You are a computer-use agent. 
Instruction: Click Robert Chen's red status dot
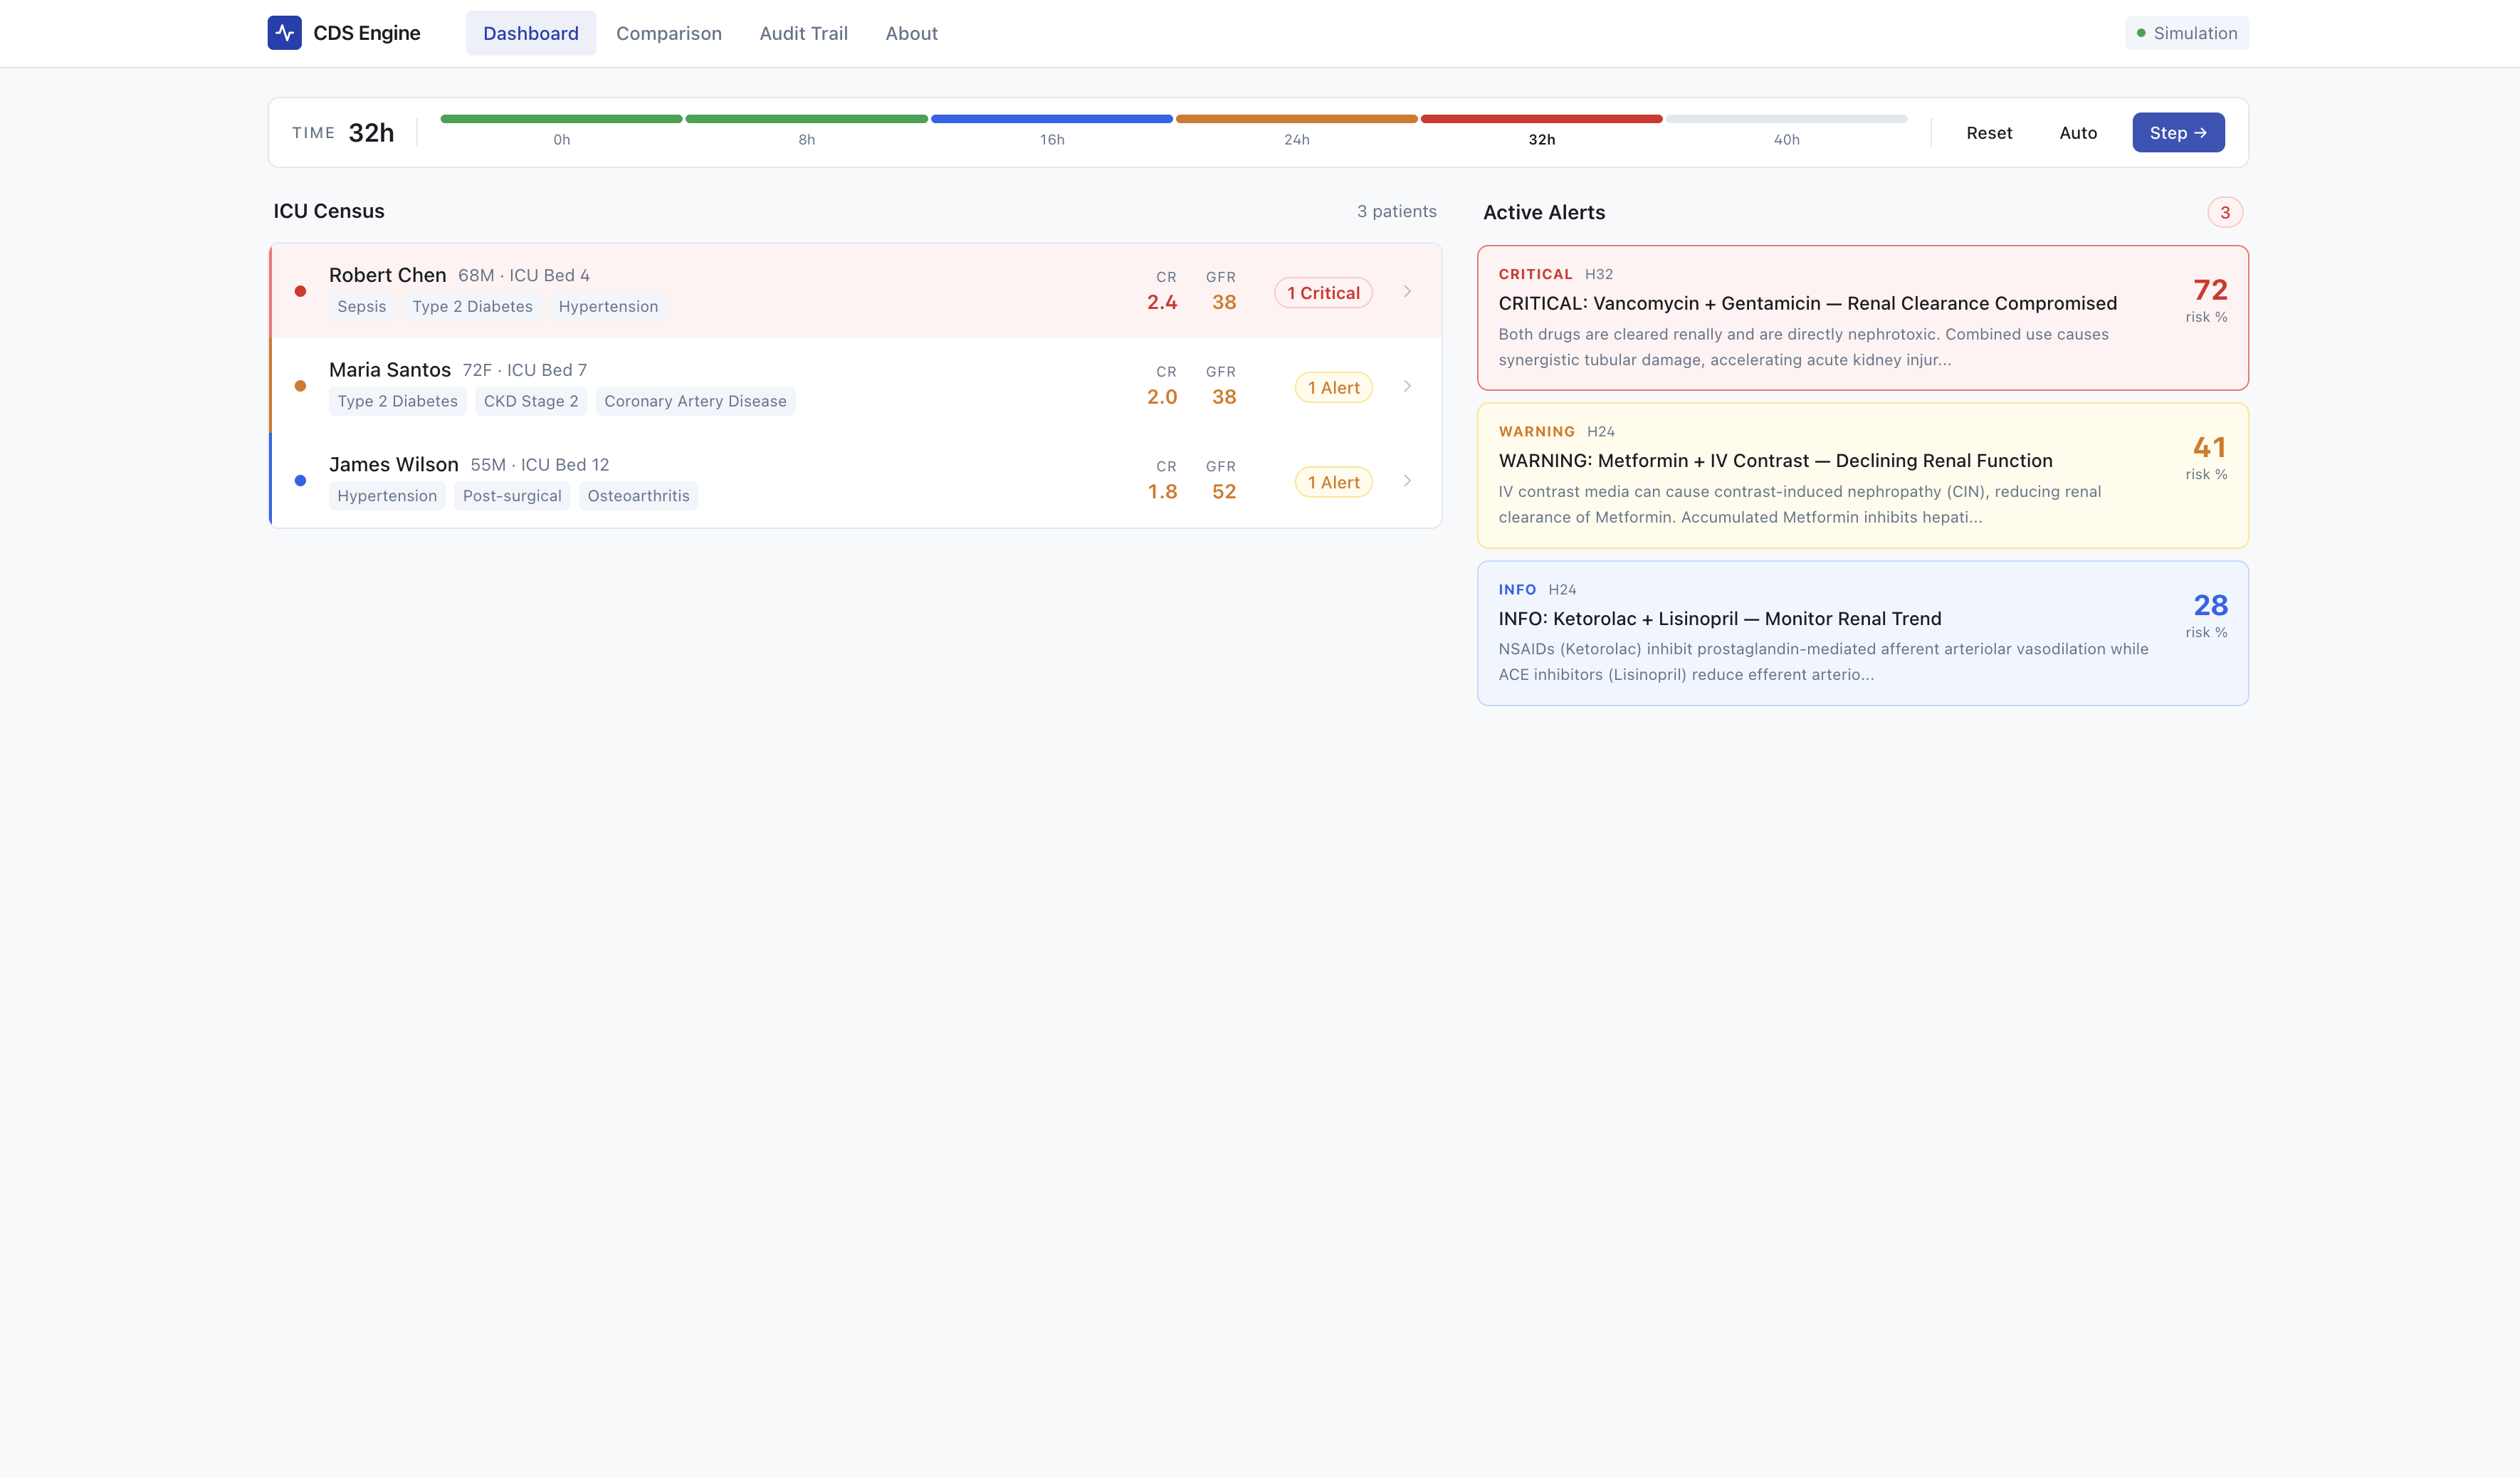click(x=300, y=291)
